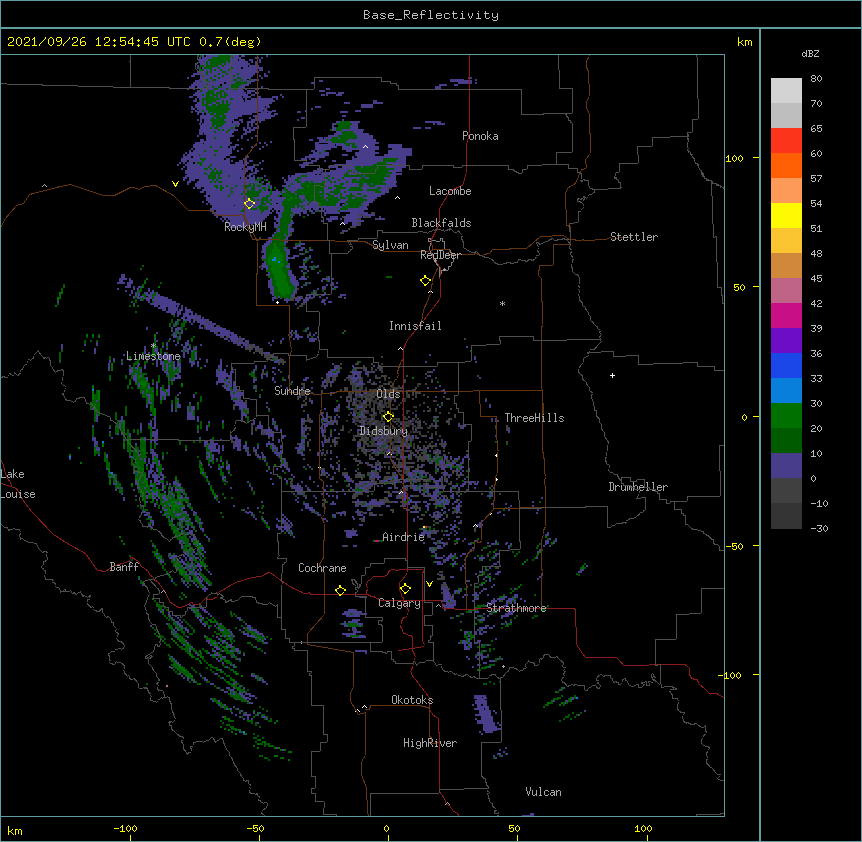Screen dimensions: 862x842
Task: Click the km unit label at top right
Action: coord(745,42)
